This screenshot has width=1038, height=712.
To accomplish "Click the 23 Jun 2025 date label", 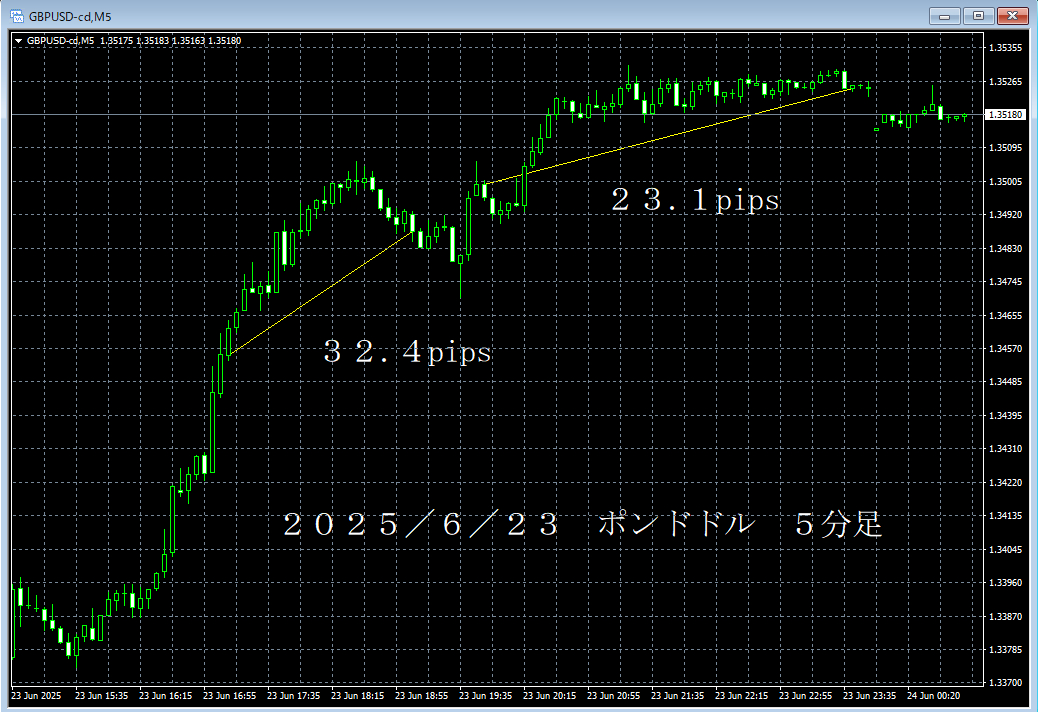I will click(36, 695).
